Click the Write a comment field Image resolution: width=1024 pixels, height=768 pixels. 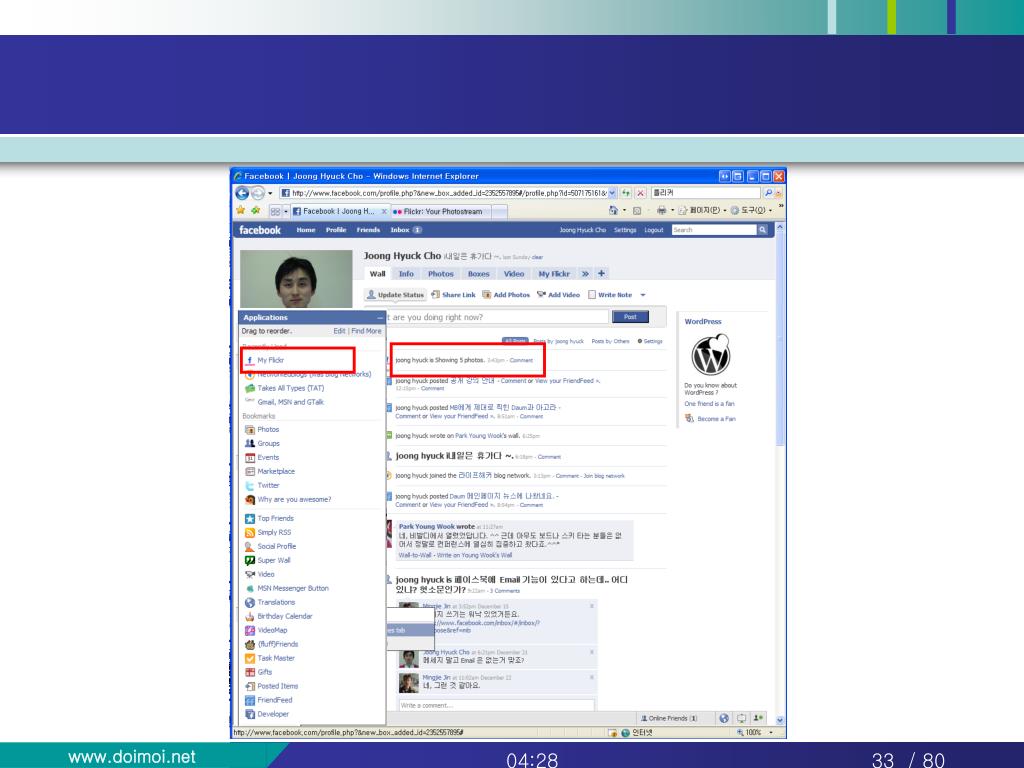coord(496,705)
